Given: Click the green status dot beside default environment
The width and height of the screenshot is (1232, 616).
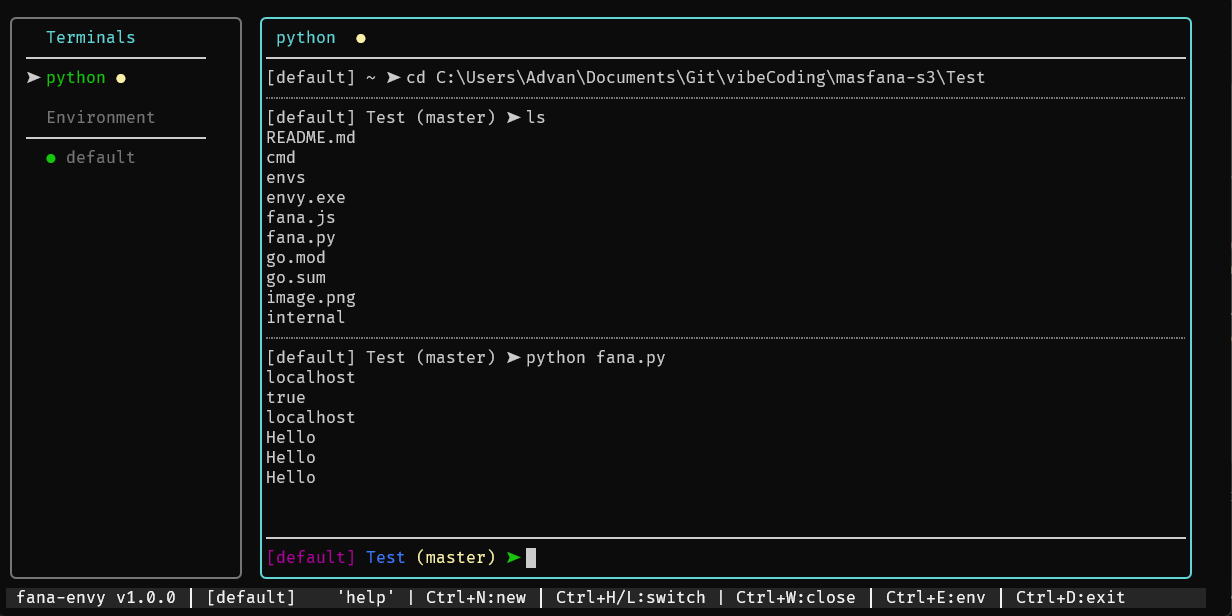Looking at the screenshot, I should [x=50, y=157].
